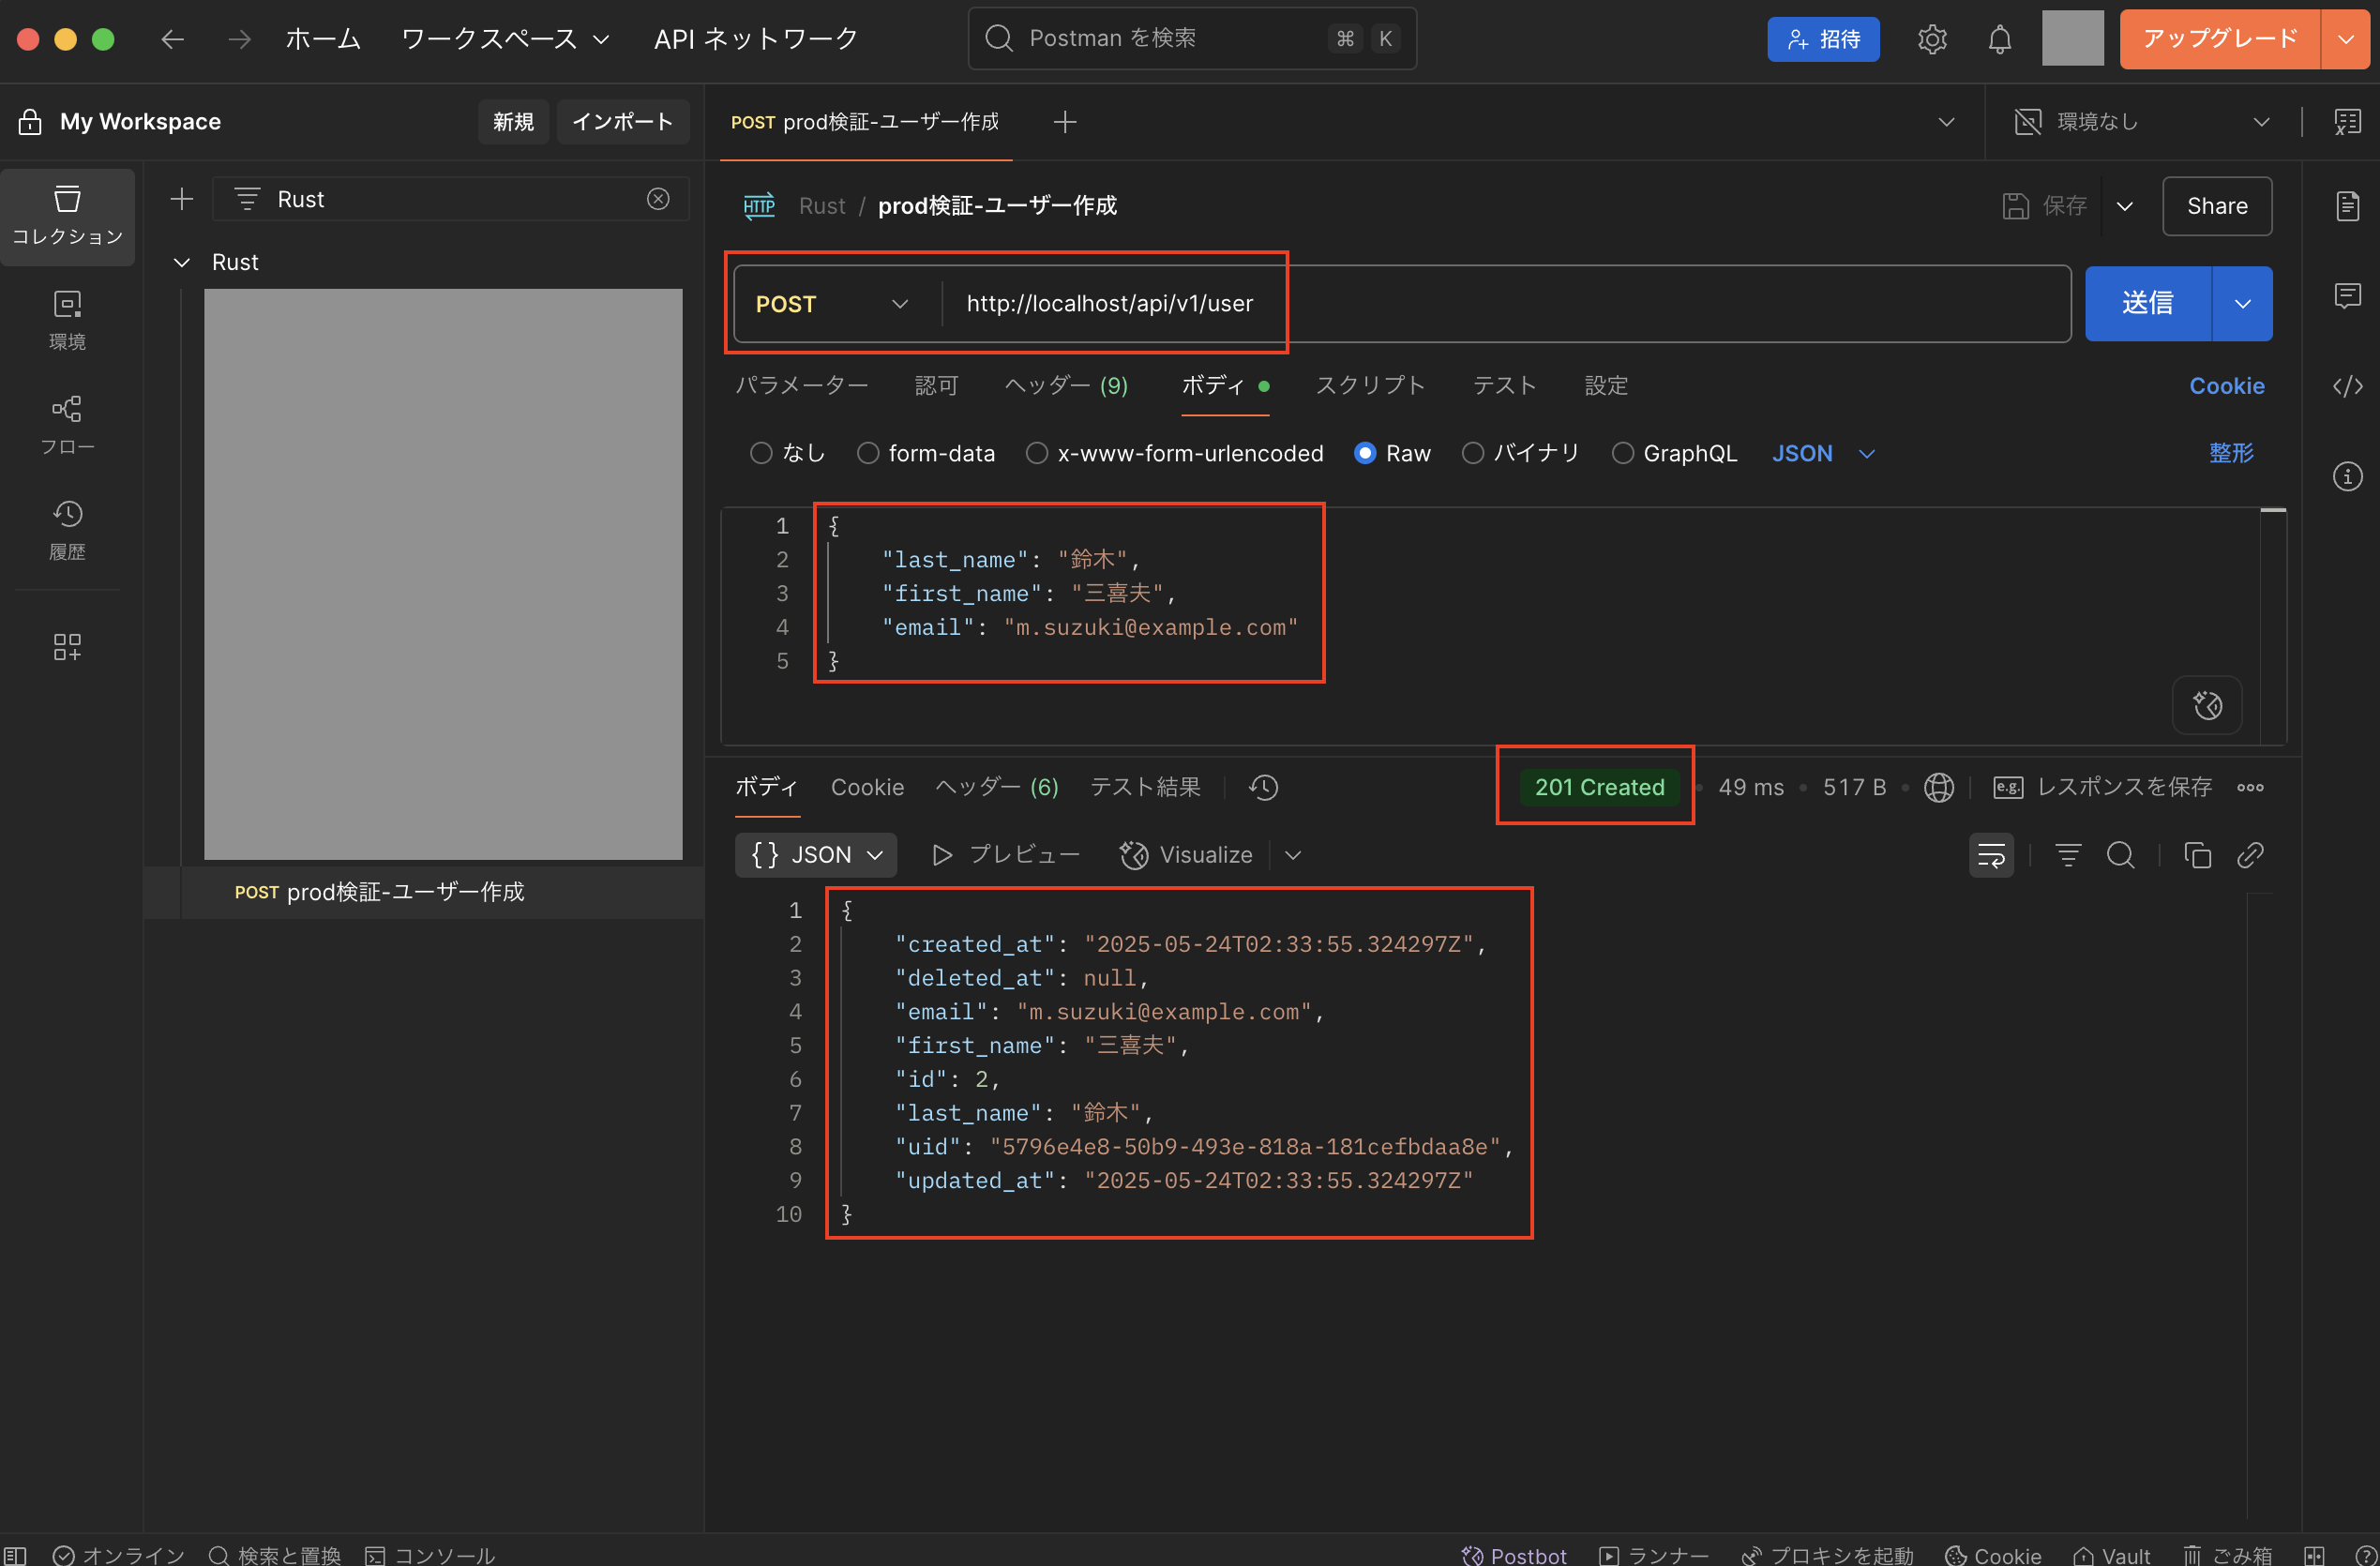
Task: Open the response JSON format dropdown
Action: tap(816, 855)
